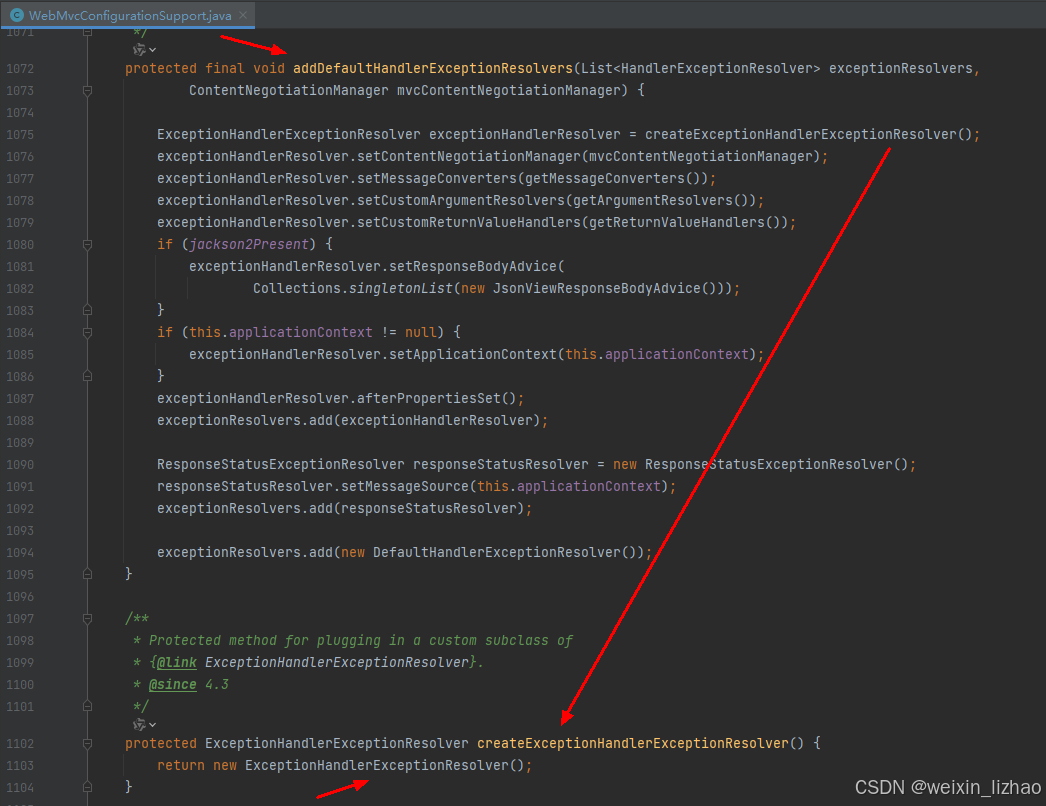Click the fold end marker at line 1104
This screenshot has width=1046, height=806.
click(x=87, y=787)
